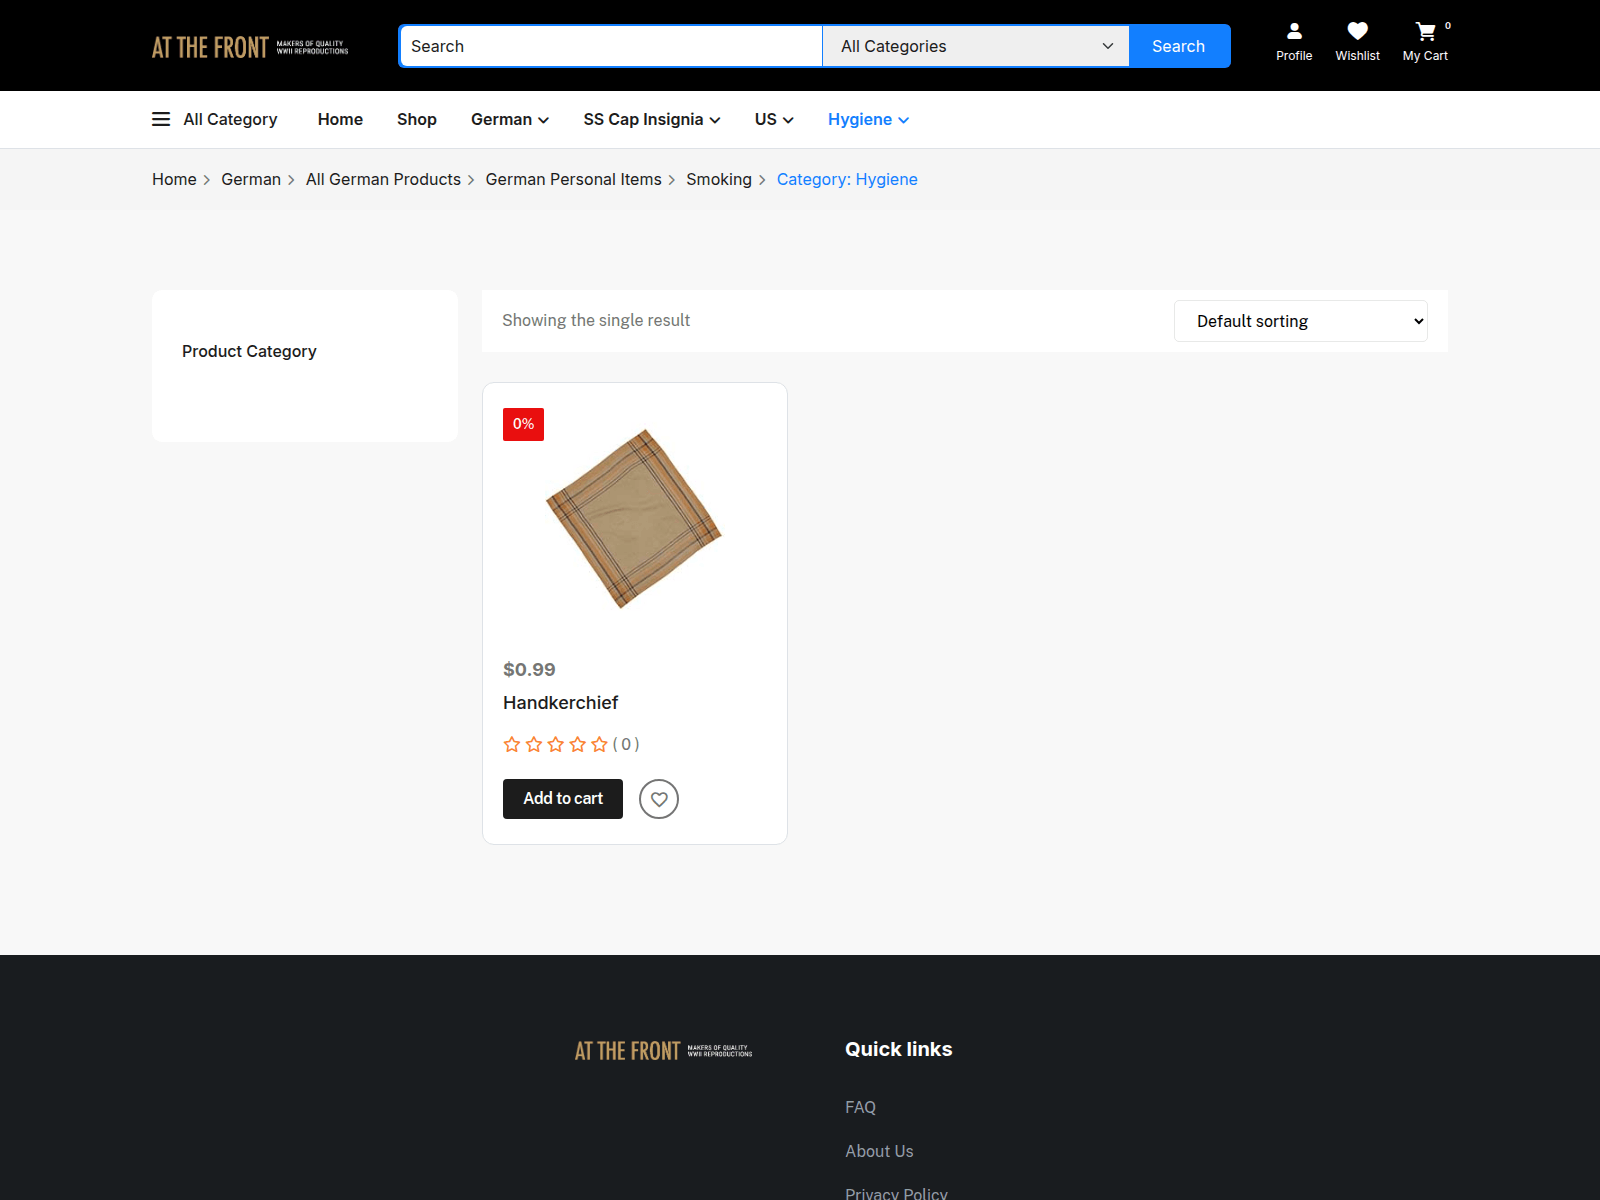Click German Personal Items breadcrumb

pos(574,179)
